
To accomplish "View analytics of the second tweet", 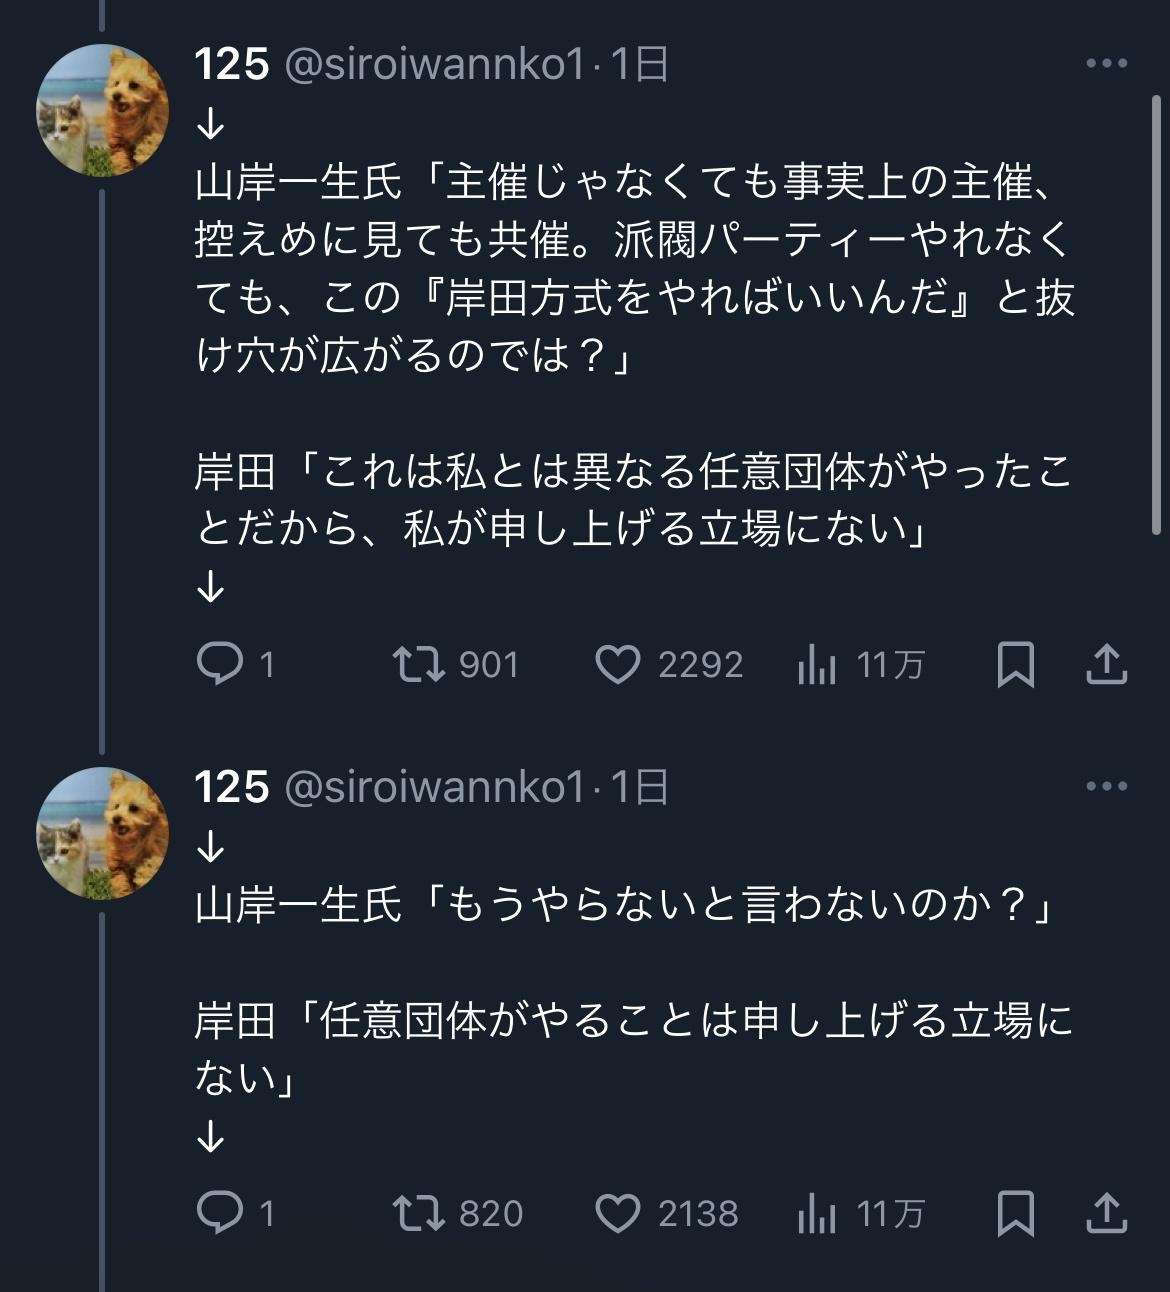I will point(817,1213).
